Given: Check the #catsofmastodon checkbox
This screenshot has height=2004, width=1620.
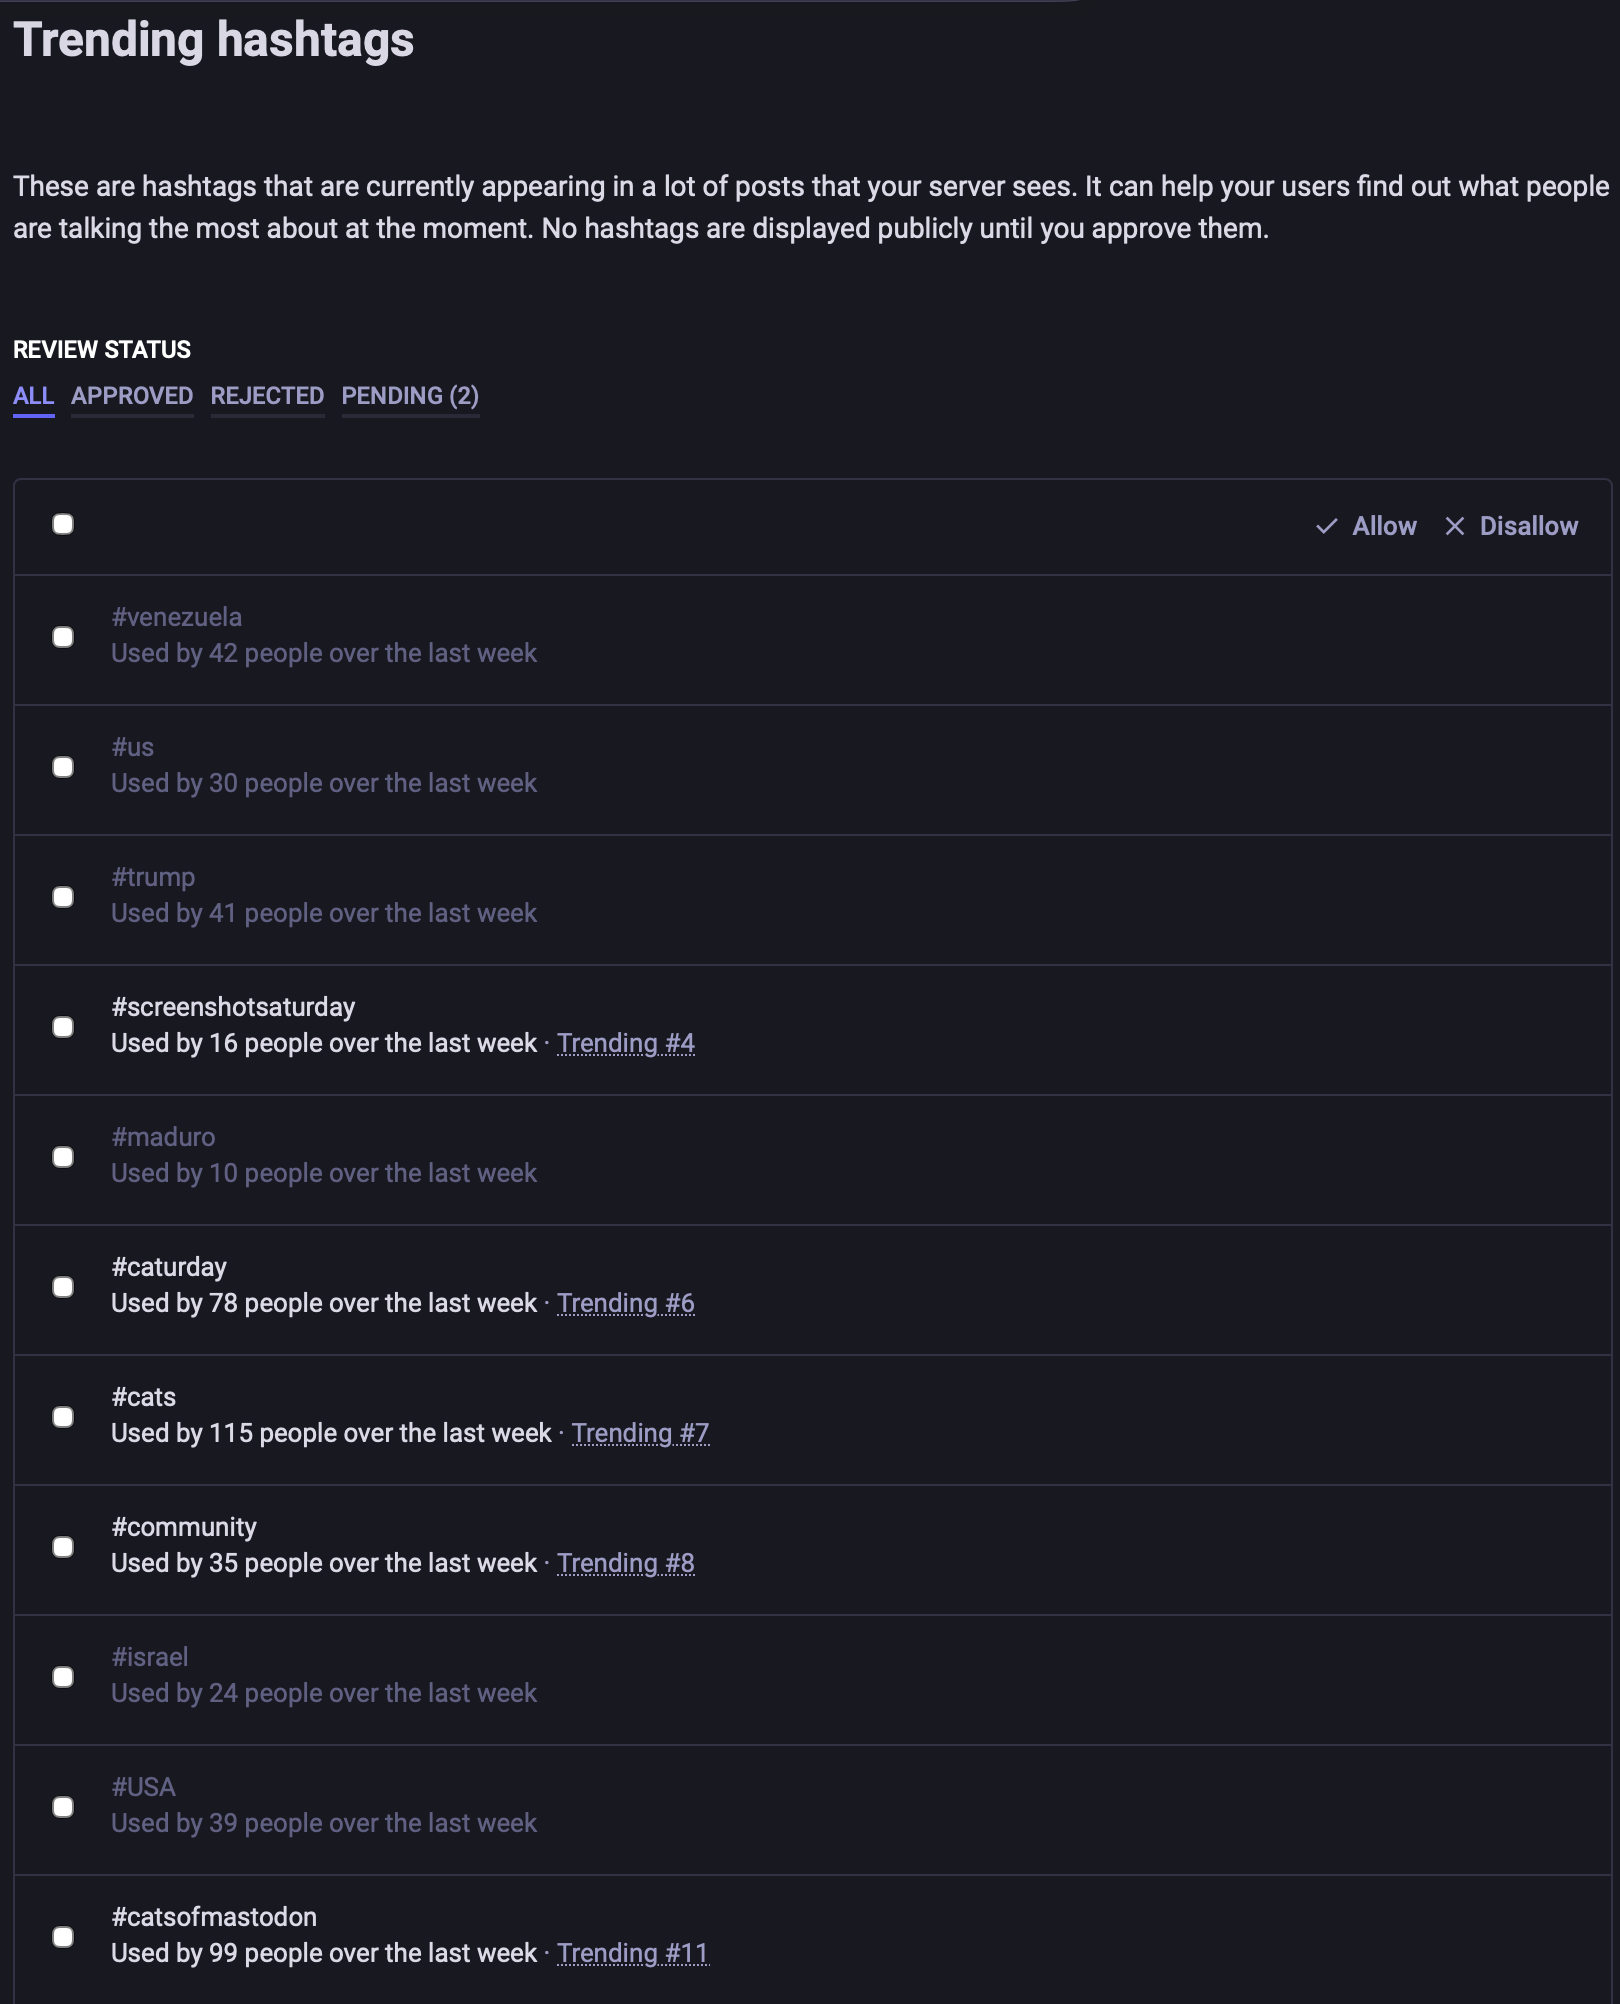Looking at the screenshot, I should click(x=63, y=1937).
